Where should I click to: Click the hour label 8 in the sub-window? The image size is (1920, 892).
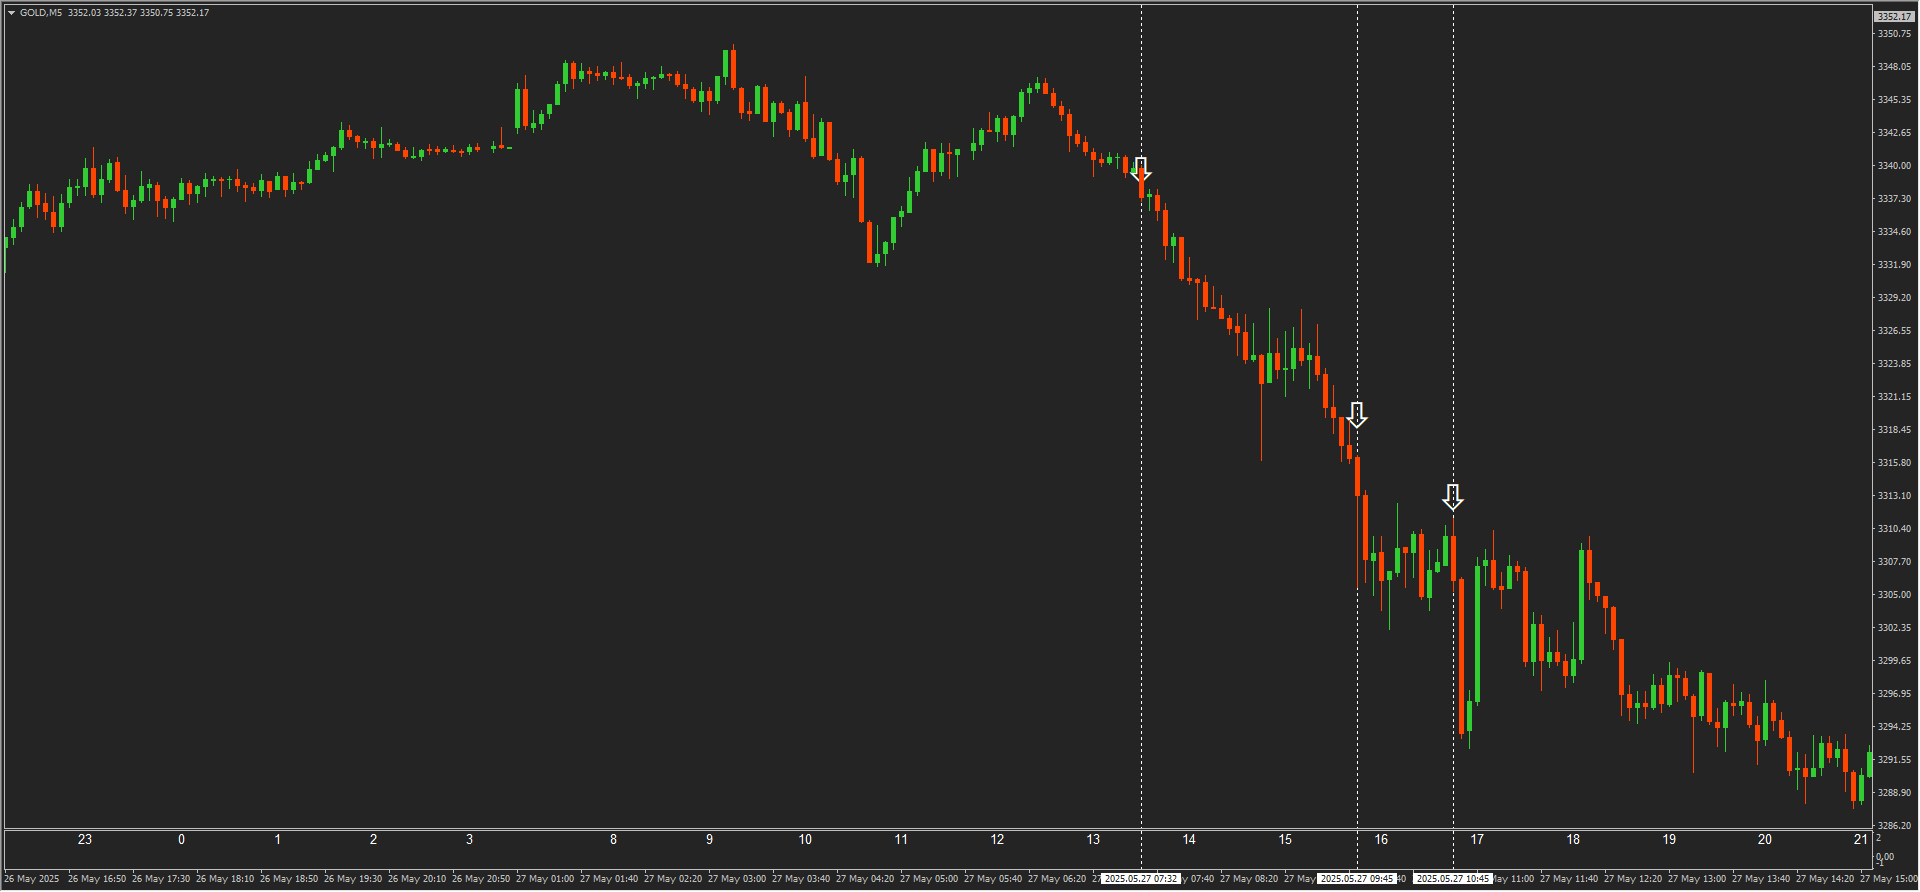pyautogui.click(x=613, y=840)
